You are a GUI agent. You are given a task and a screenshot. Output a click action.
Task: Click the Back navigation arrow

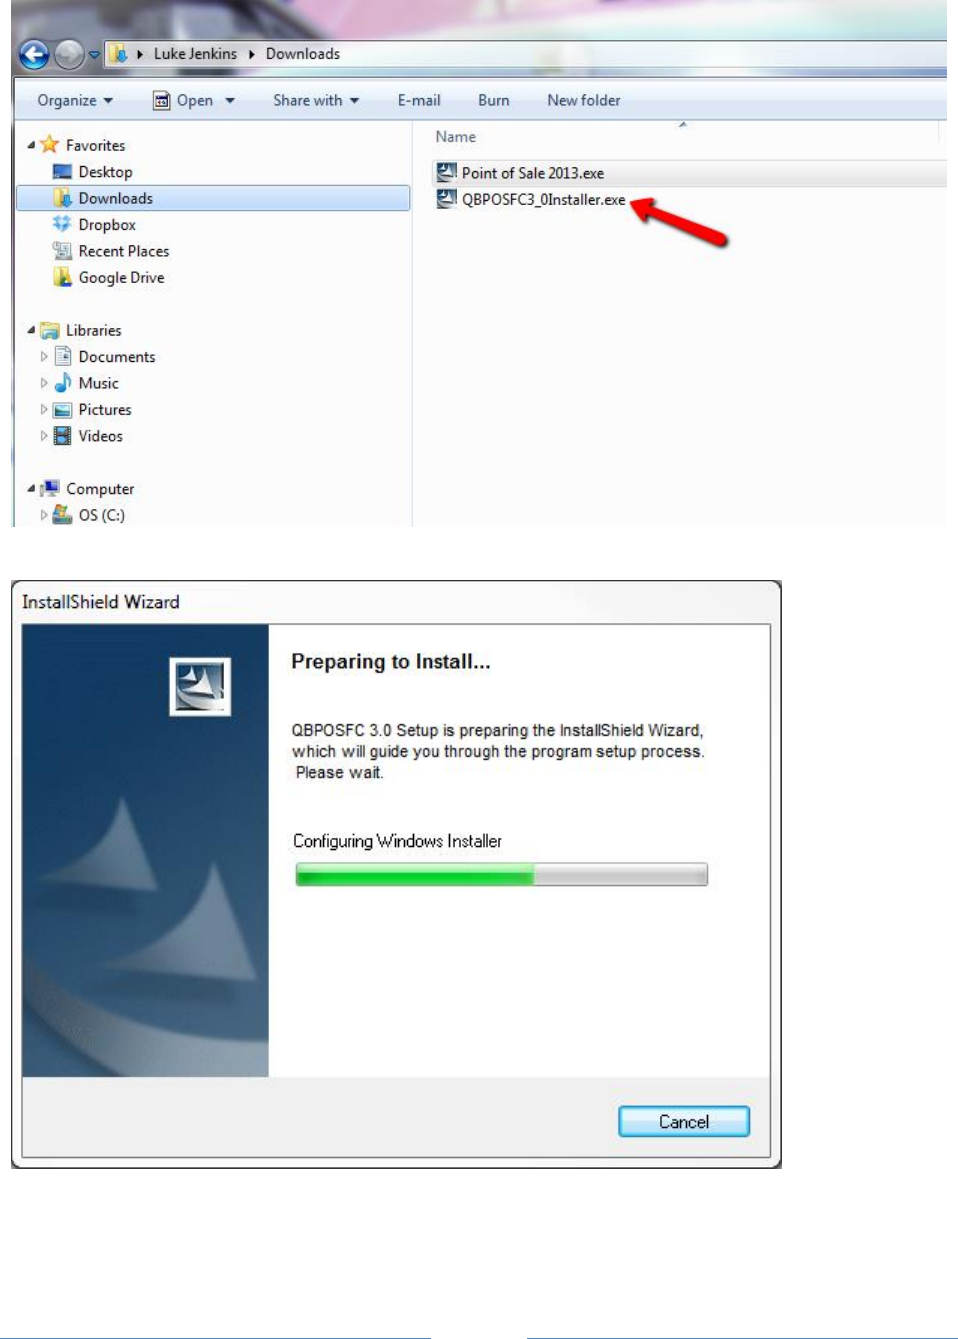(x=34, y=54)
